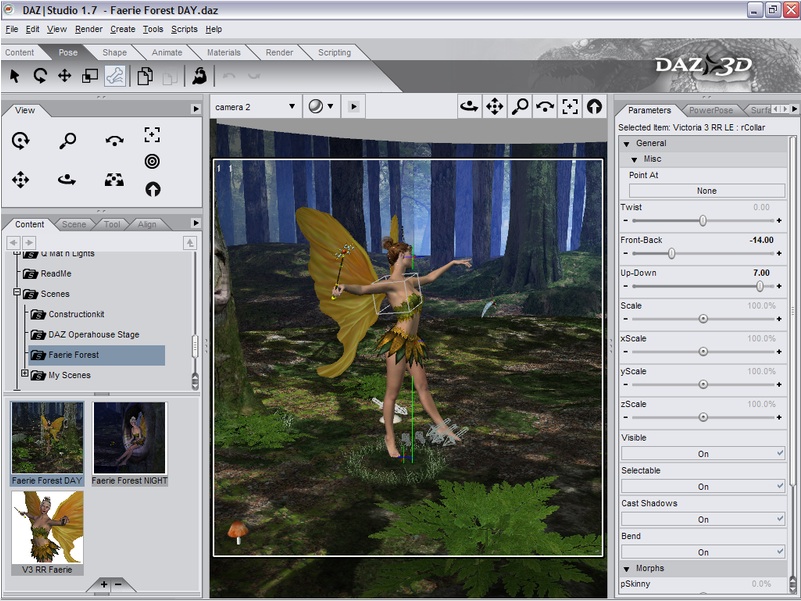Collapse the Misc parameters subgroup
Screen dimensions: 801x601
tap(634, 160)
